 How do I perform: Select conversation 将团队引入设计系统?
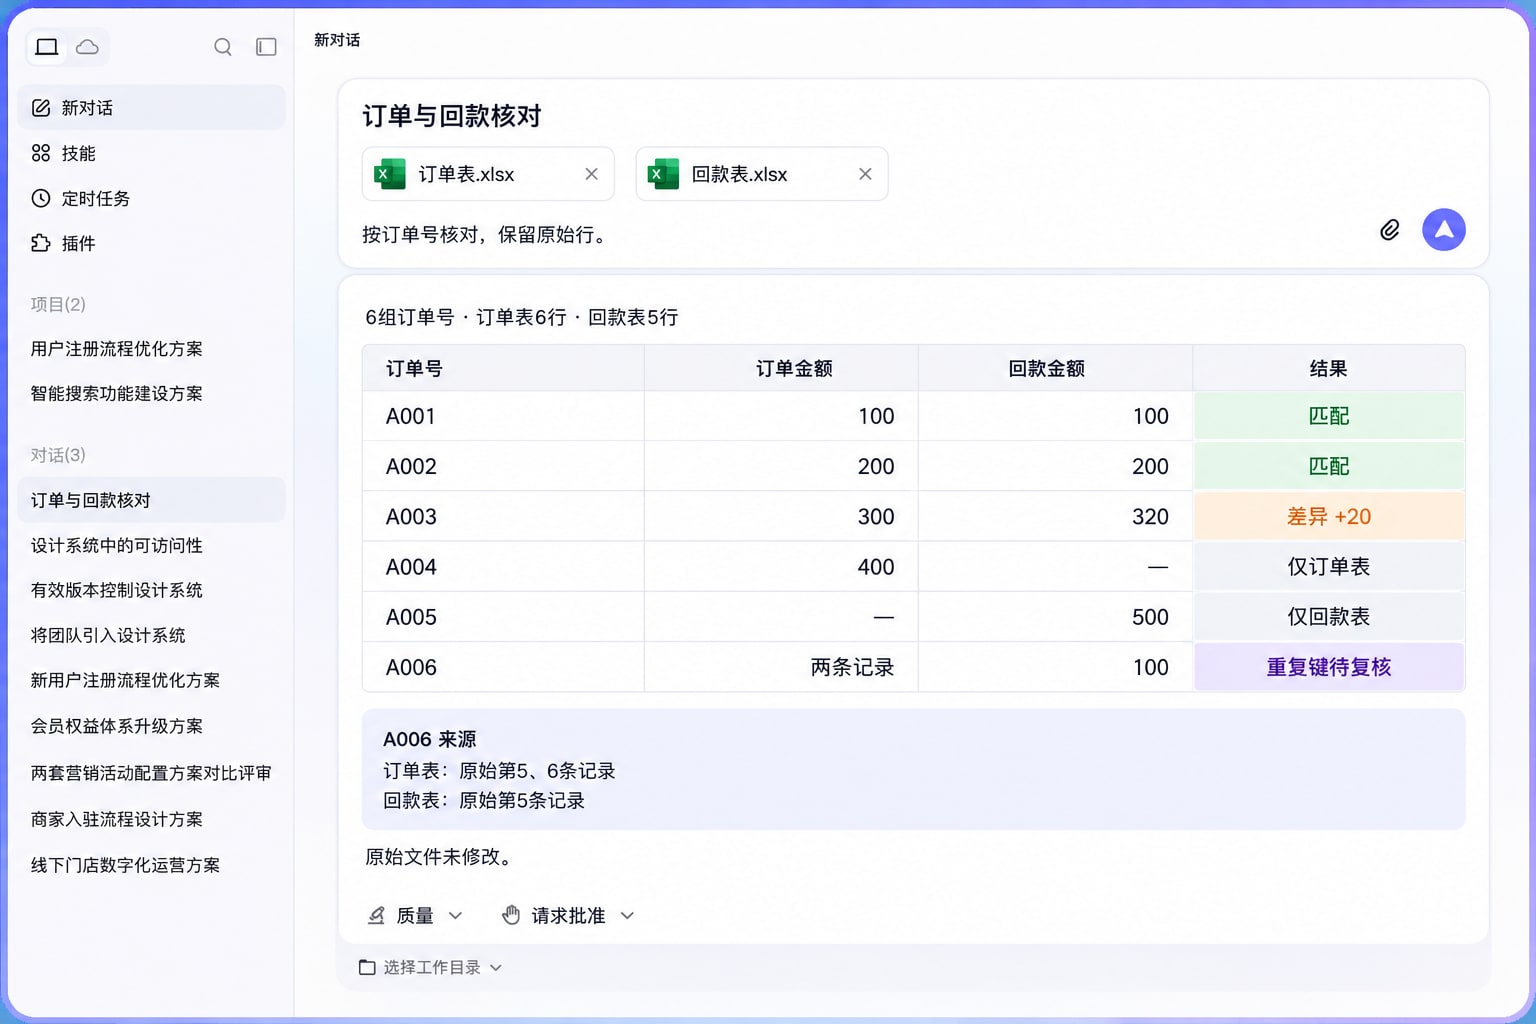point(108,636)
